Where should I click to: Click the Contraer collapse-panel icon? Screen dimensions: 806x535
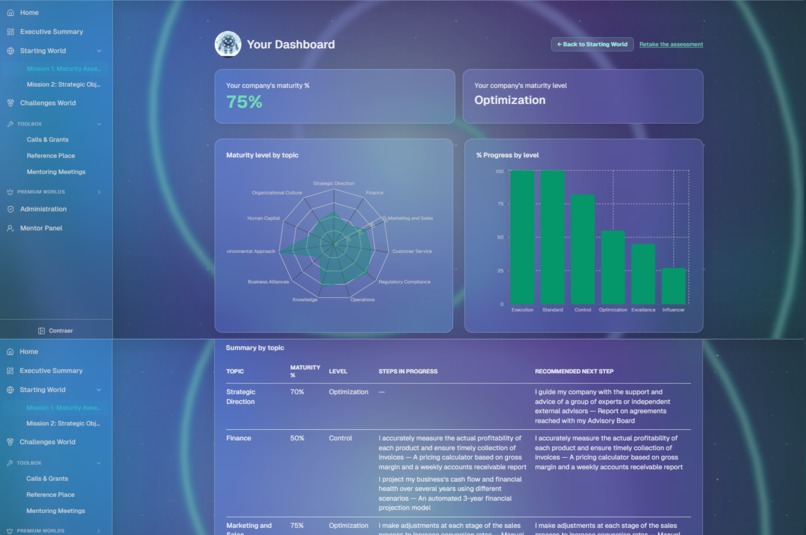tap(42, 331)
